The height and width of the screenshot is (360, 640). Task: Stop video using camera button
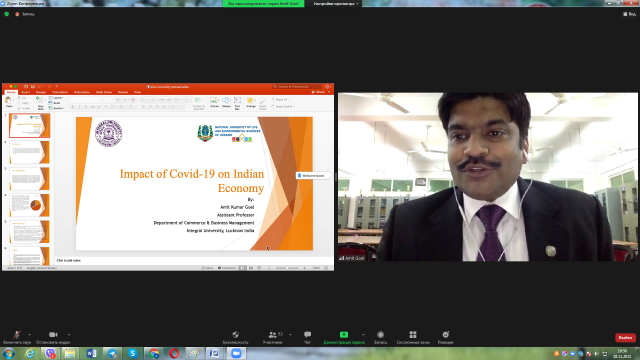[53, 337]
